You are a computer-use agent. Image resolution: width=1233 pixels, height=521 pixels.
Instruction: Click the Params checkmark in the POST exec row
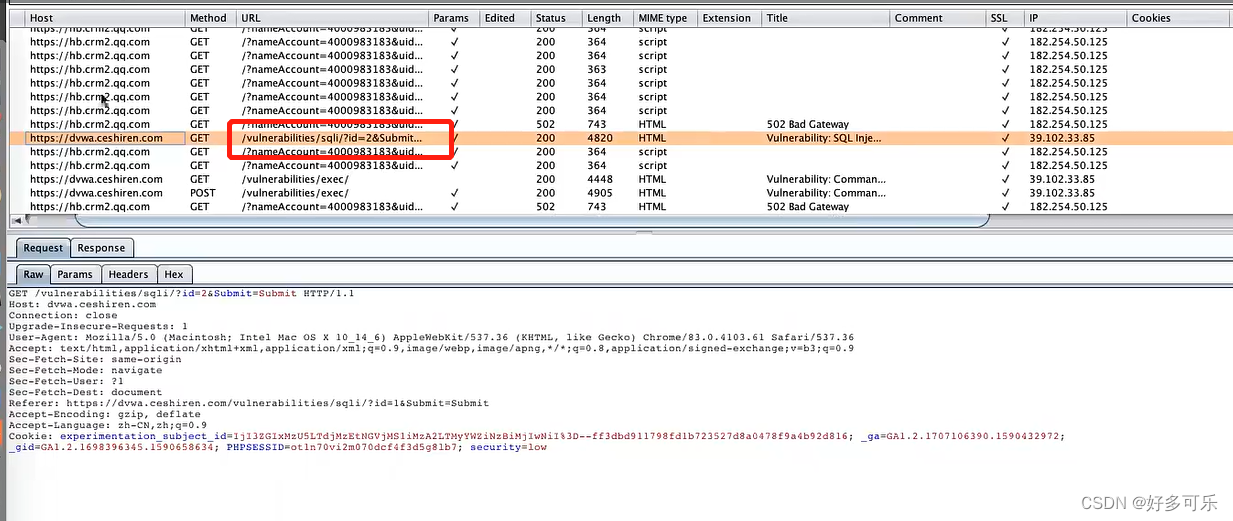tap(455, 193)
